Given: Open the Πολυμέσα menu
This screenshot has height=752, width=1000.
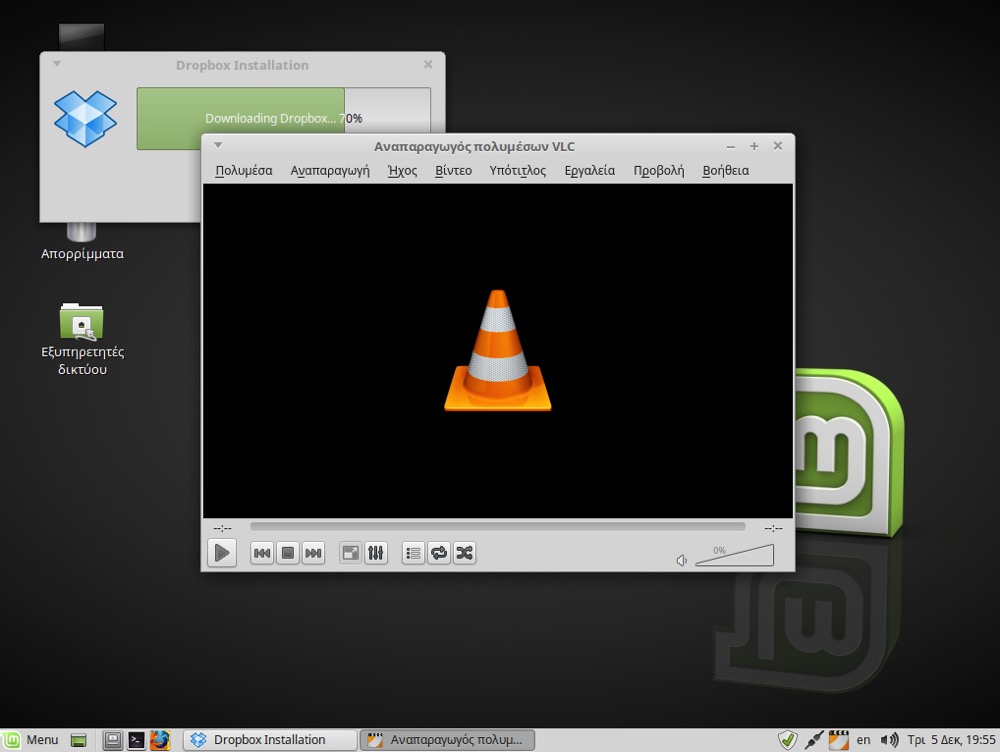Looking at the screenshot, I should (244, 170).
